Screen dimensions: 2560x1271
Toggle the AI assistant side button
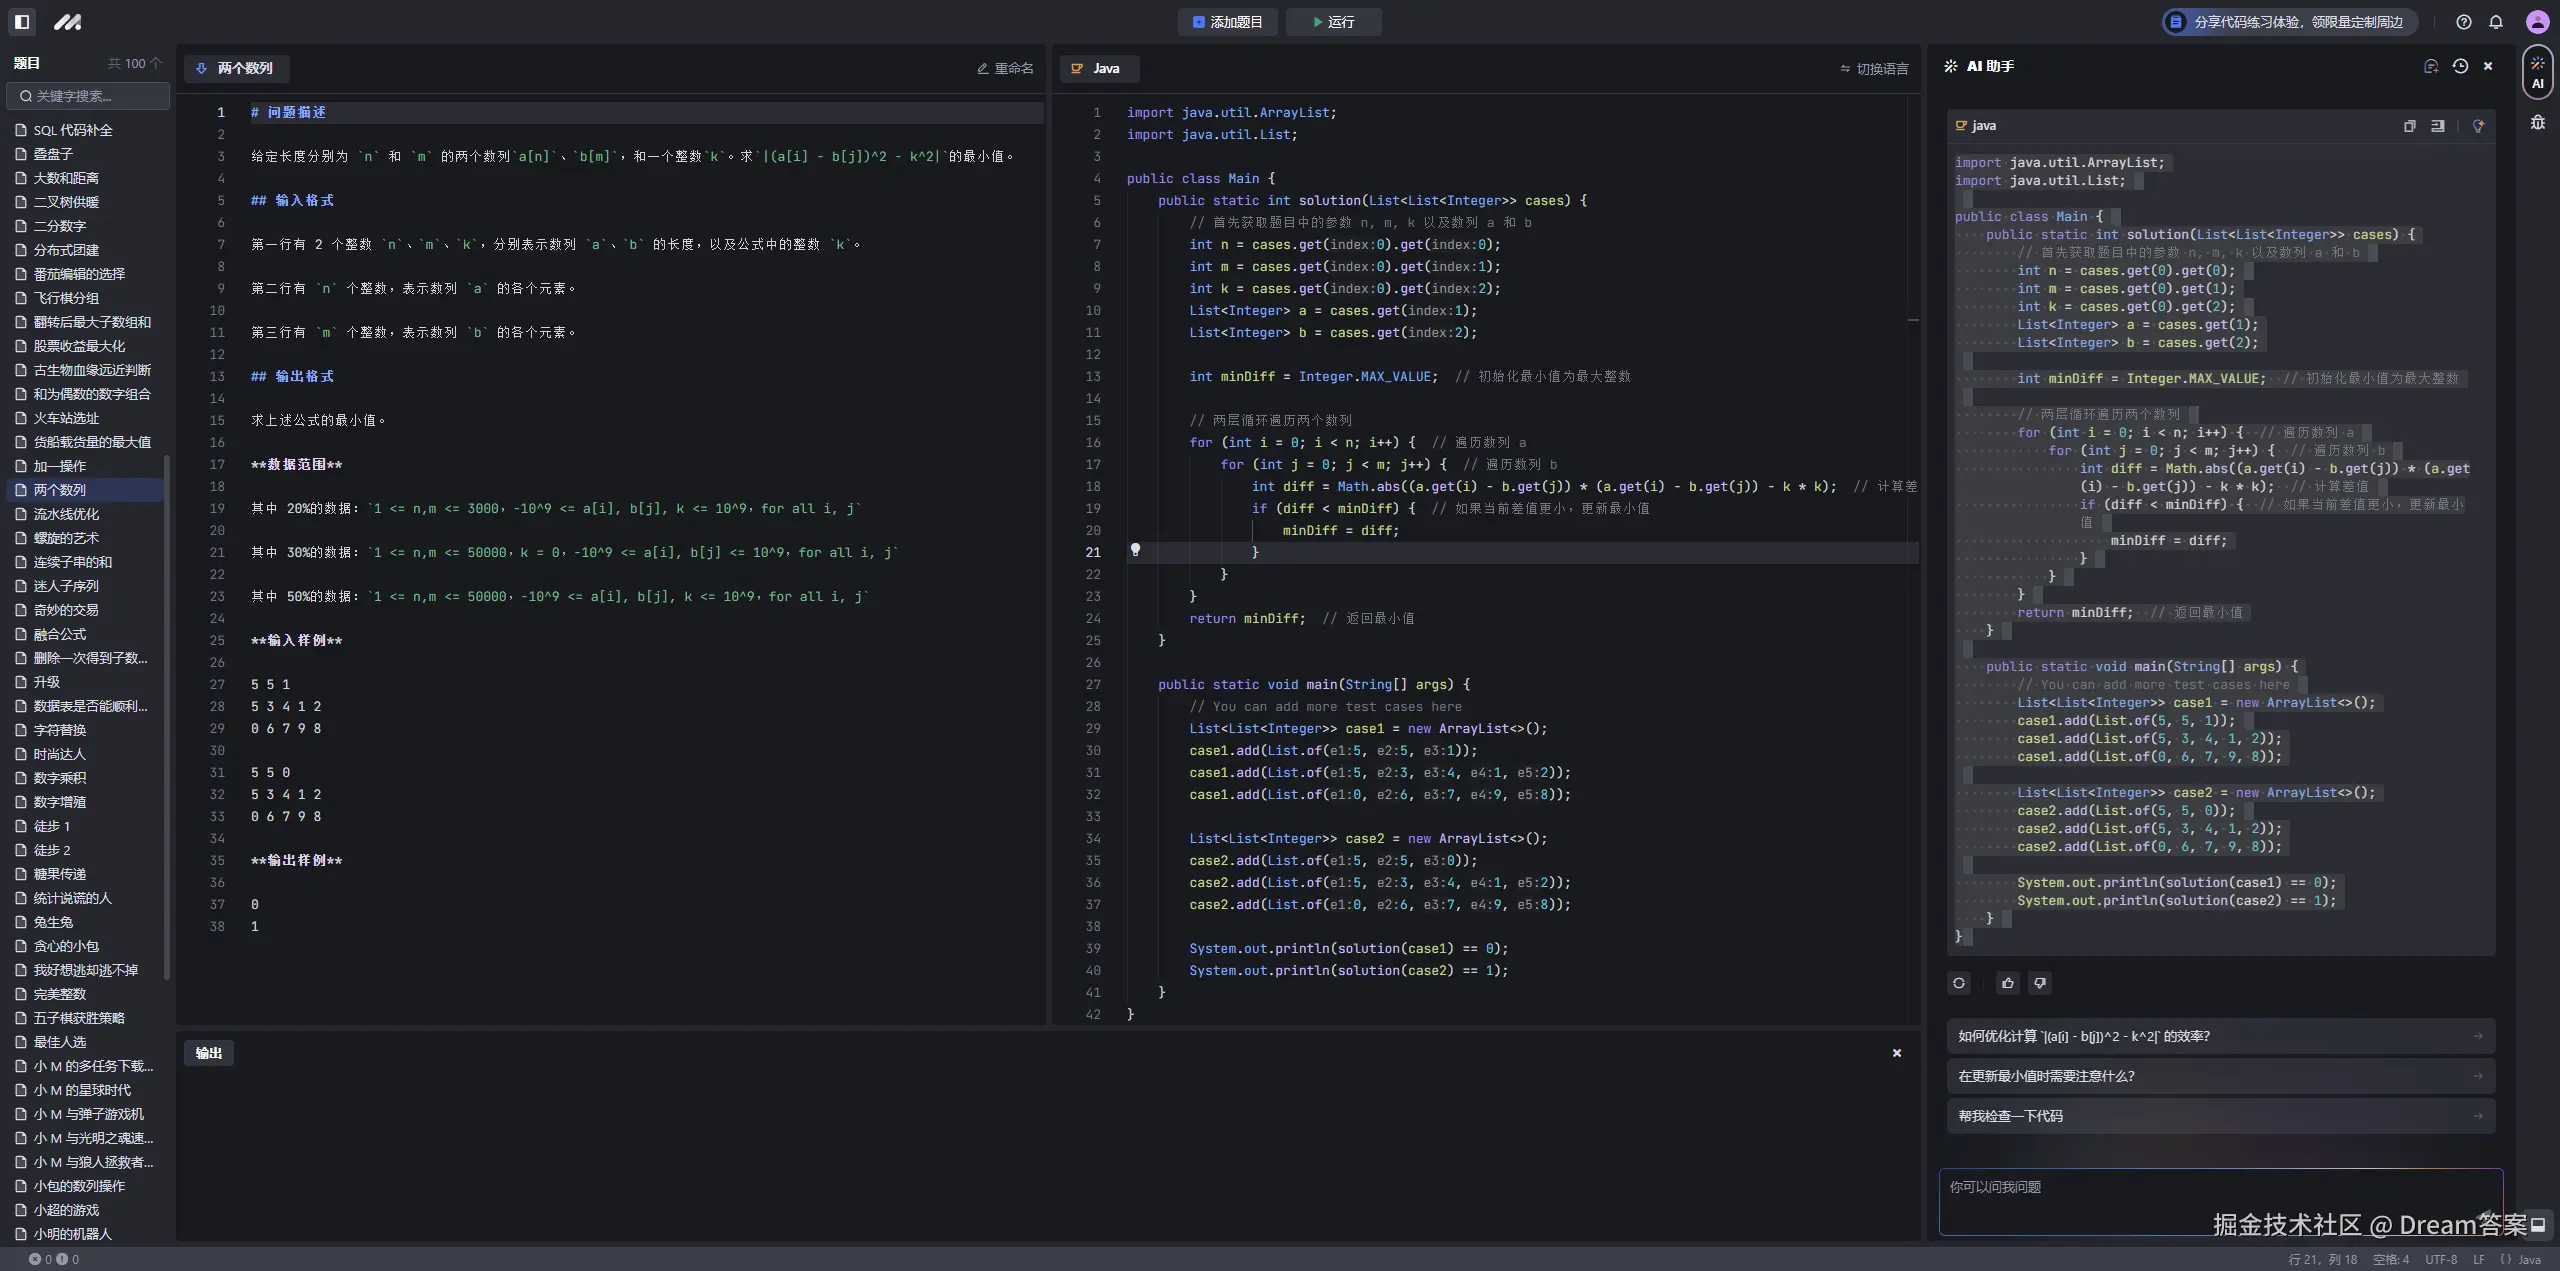pos(2537,73)
